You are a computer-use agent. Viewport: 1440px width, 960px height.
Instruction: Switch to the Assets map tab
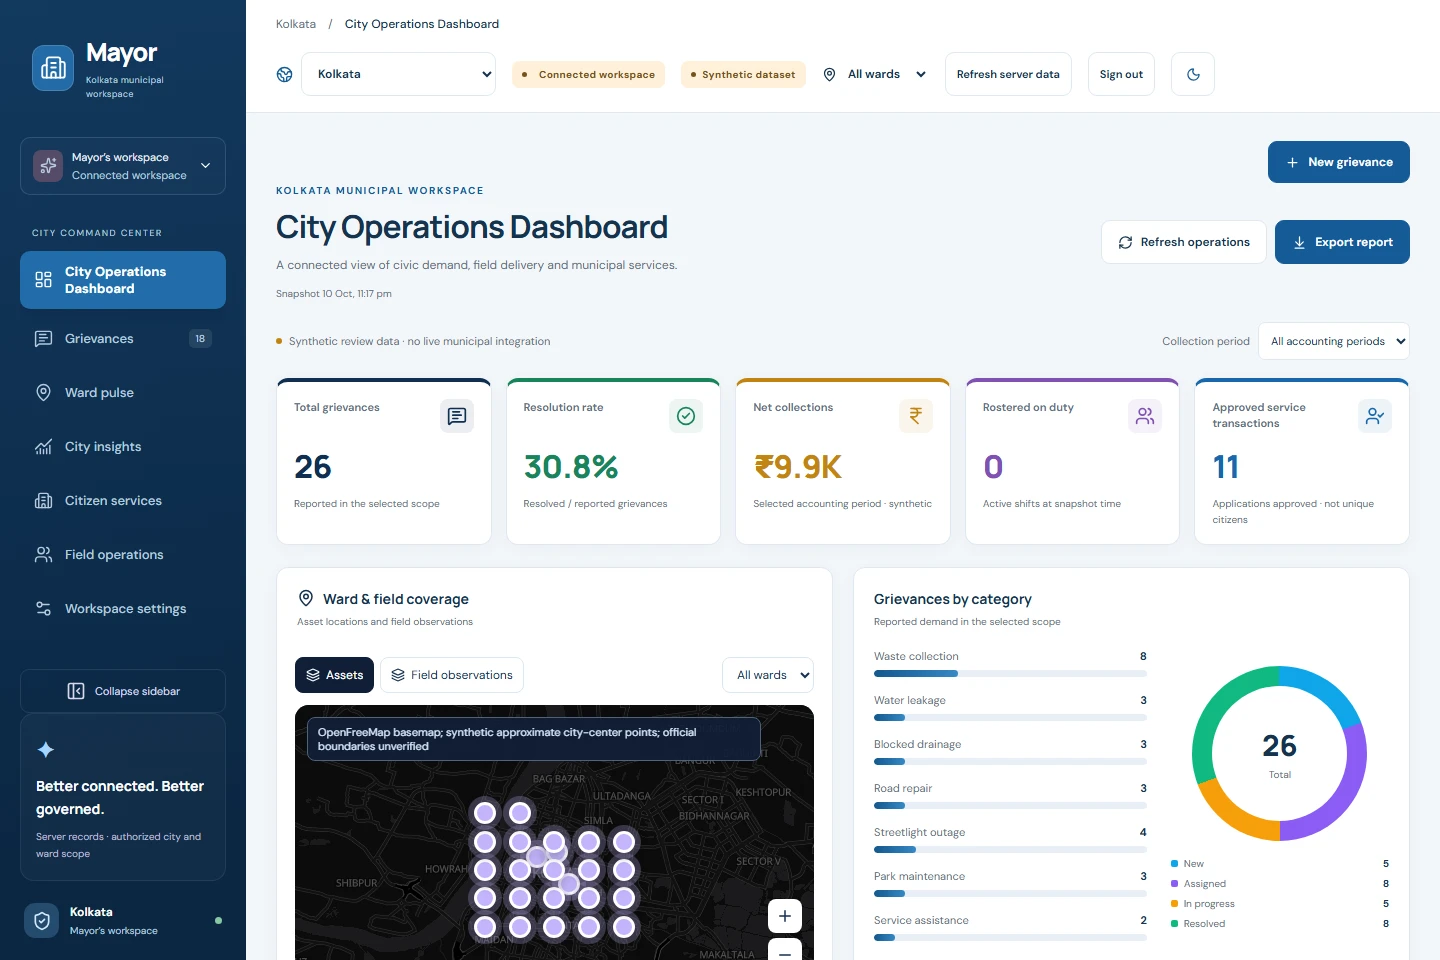point(335,675)
